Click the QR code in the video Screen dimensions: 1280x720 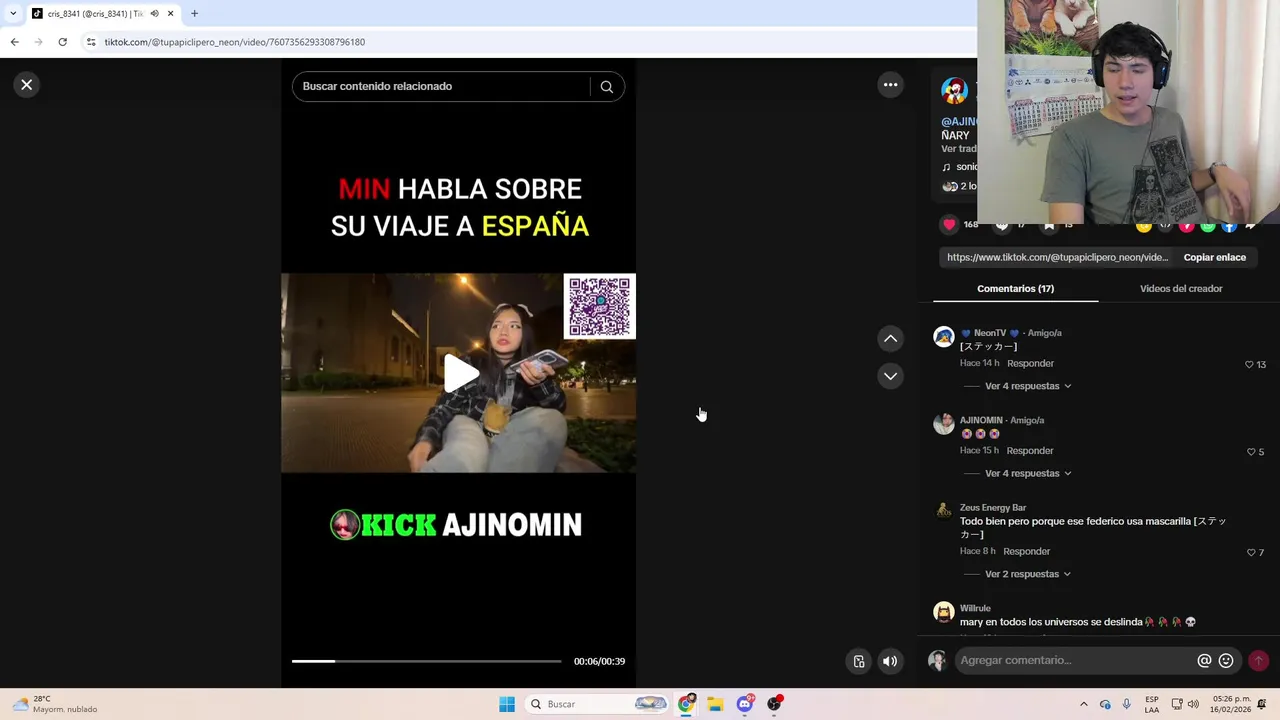pos(599,307)
